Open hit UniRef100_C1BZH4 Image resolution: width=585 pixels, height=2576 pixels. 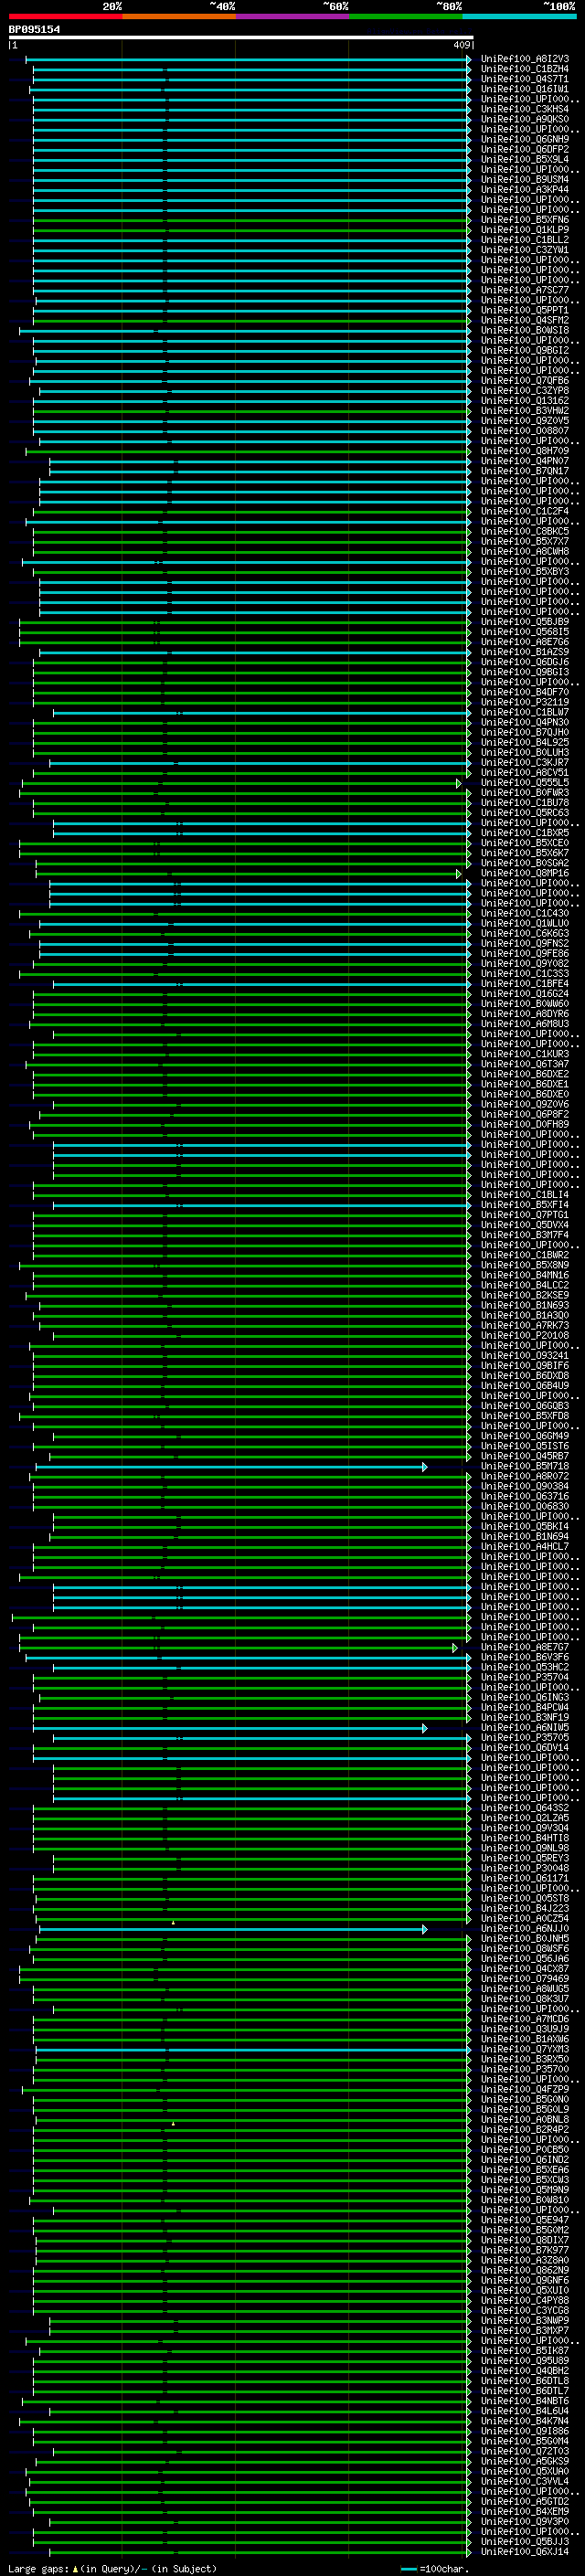pyautogui.click(x=524, y=69)
